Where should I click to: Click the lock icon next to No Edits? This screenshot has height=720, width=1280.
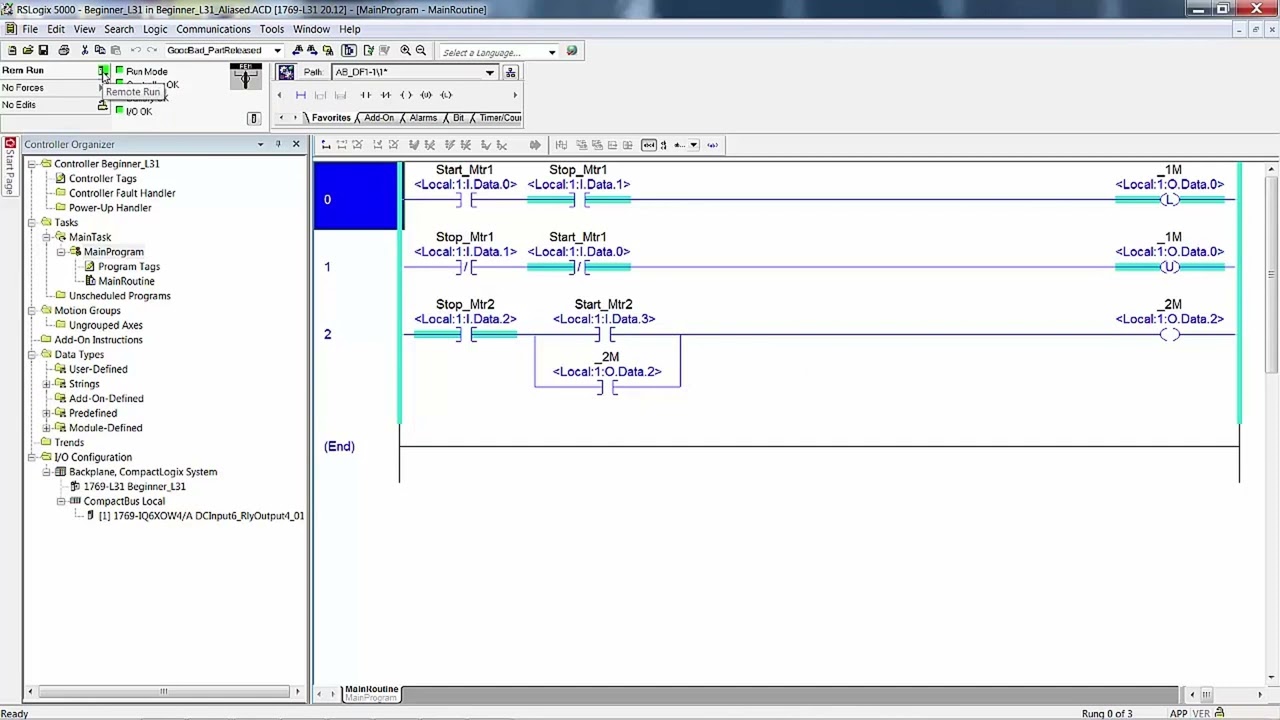[x=102, y=105]
